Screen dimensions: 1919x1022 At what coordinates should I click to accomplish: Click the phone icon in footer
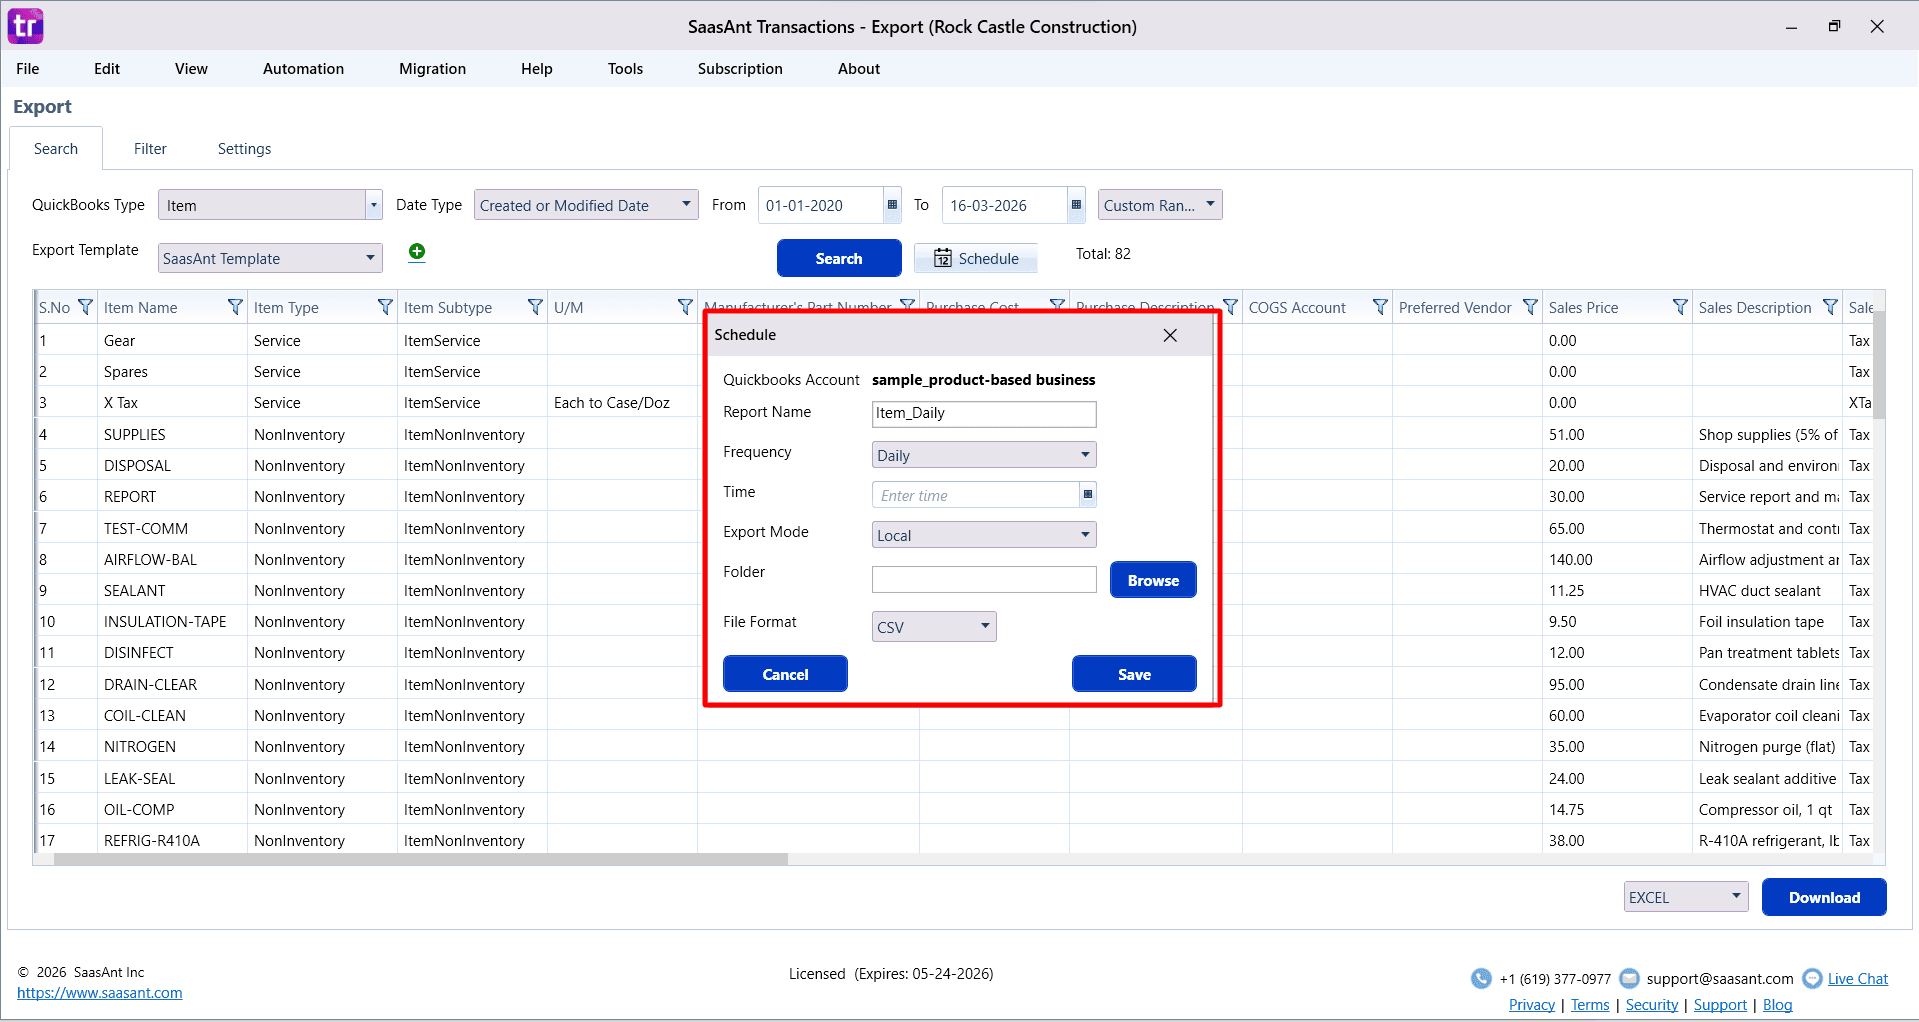click(1481, 979)
